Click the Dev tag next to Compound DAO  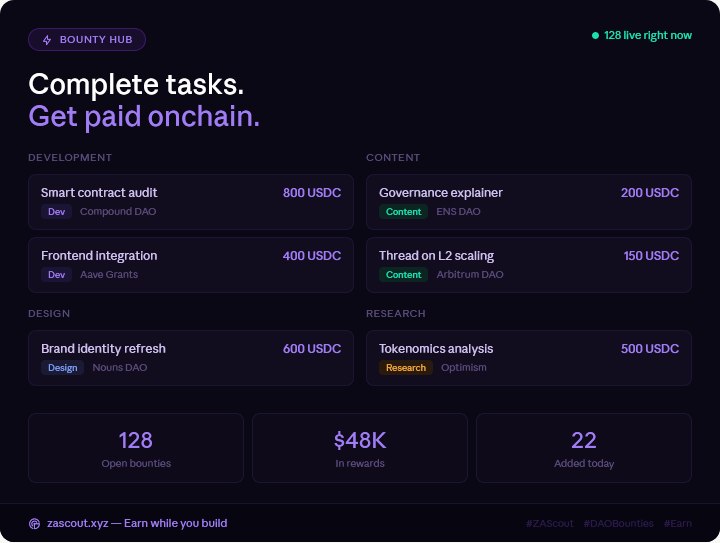click(56, 212)
